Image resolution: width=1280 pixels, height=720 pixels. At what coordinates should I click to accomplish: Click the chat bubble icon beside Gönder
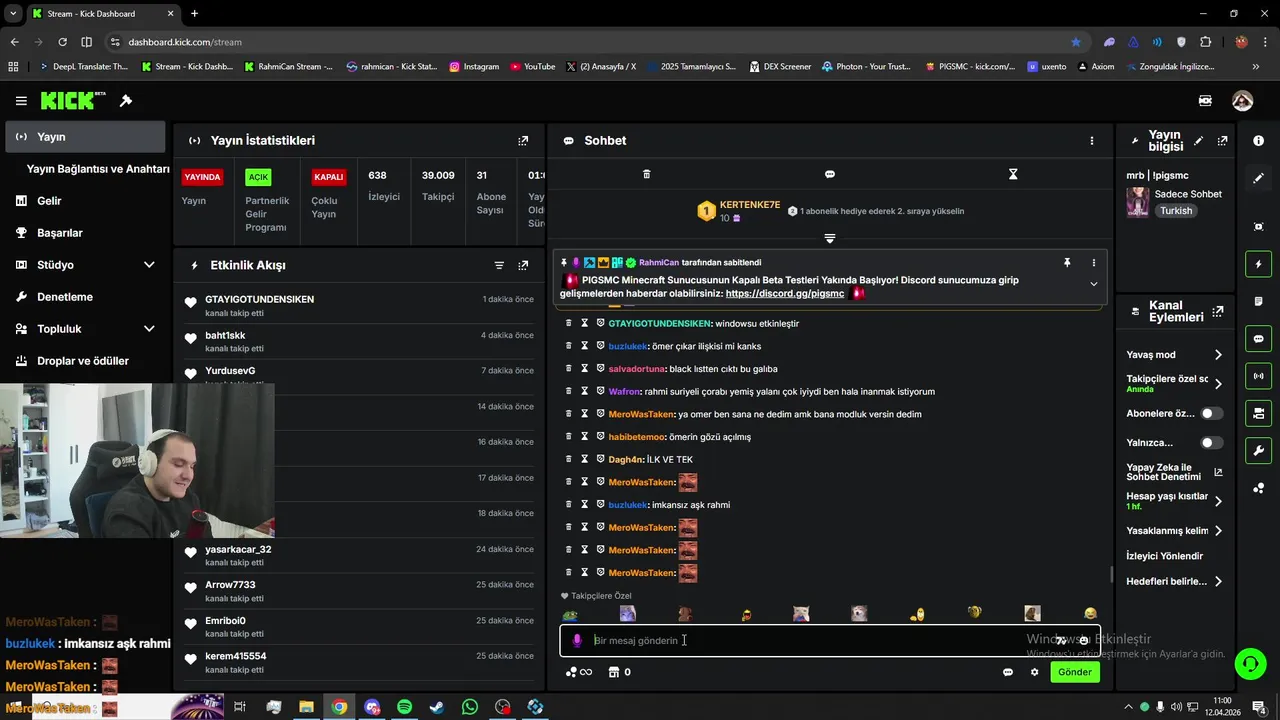click(1008, 672)
